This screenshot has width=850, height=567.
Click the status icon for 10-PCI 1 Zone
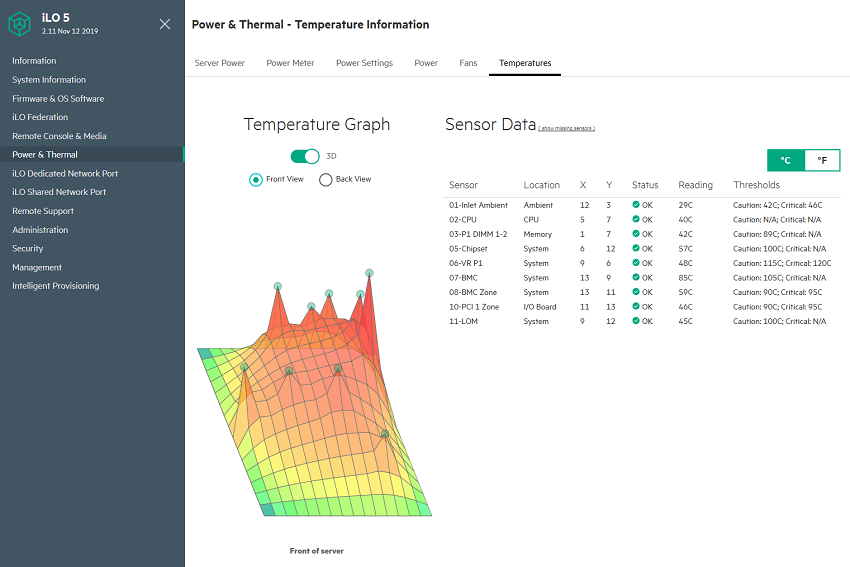pyautogui.click(x=636, y=307)
